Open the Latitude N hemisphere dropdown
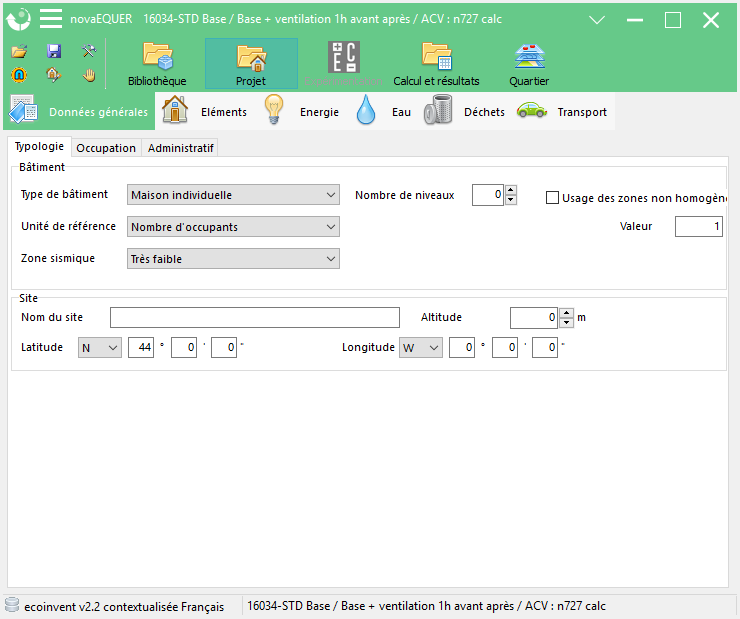The image size is (740, 619). (100, 348)
